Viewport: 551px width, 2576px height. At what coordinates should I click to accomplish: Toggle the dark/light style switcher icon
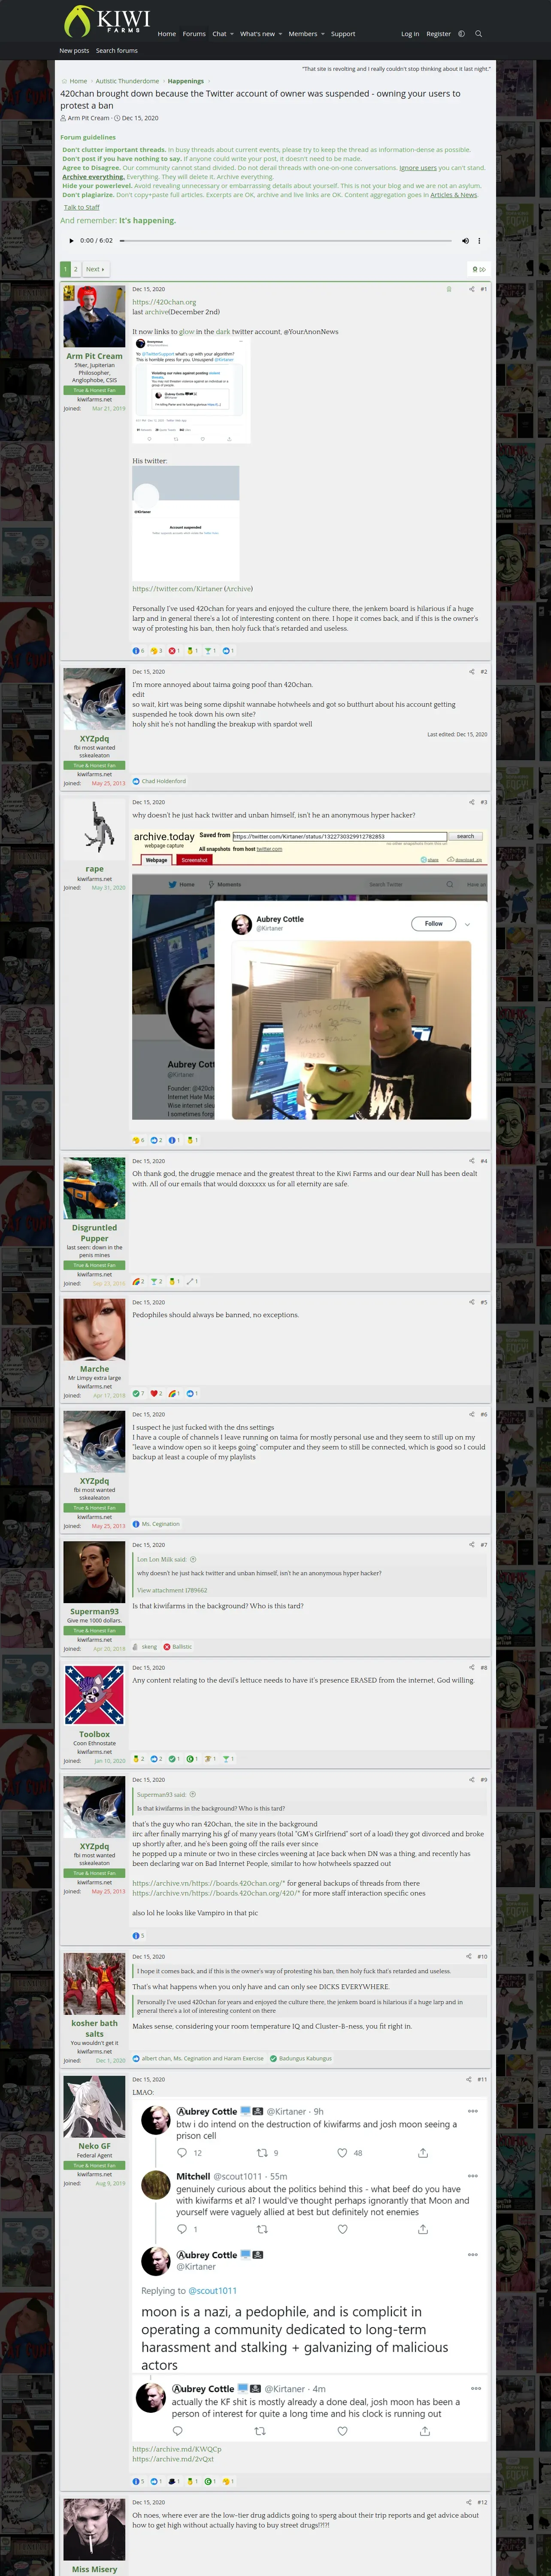(x=461, y=34)
